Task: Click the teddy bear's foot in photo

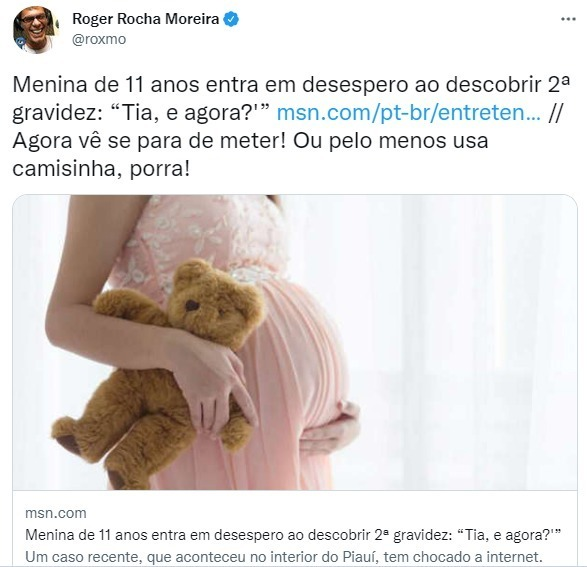Action: tap(68, 437)
